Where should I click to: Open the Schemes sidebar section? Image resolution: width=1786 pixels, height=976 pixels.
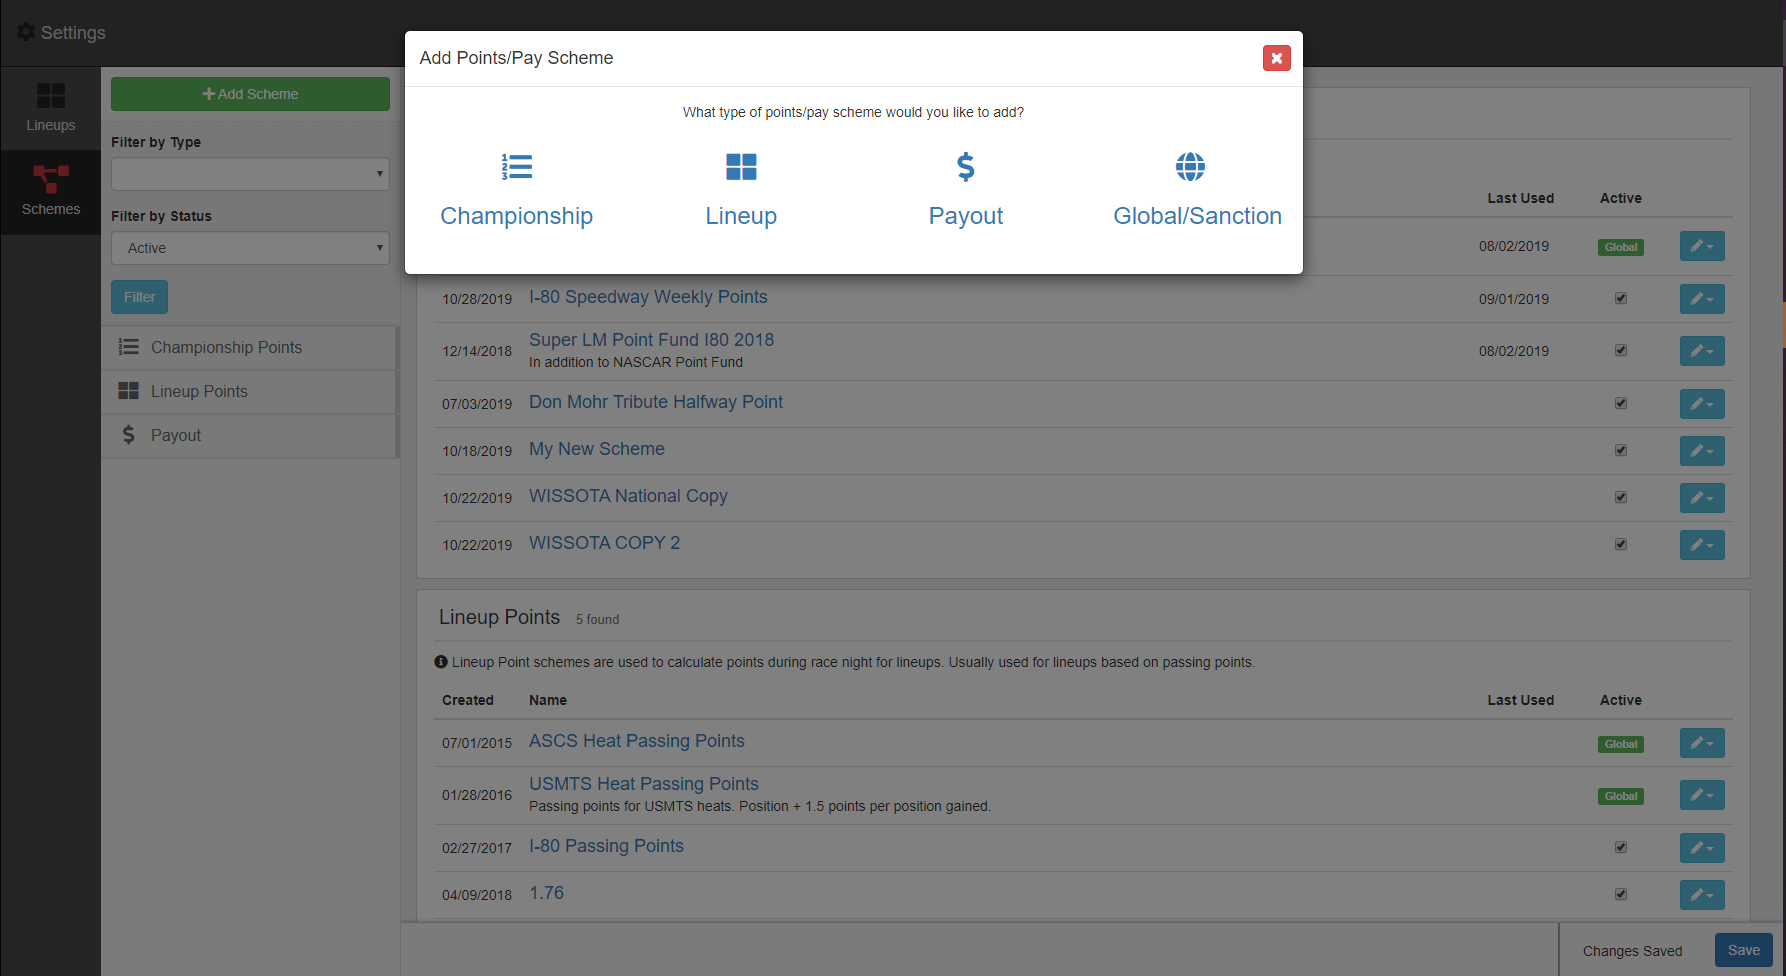(x=50, y=191)
